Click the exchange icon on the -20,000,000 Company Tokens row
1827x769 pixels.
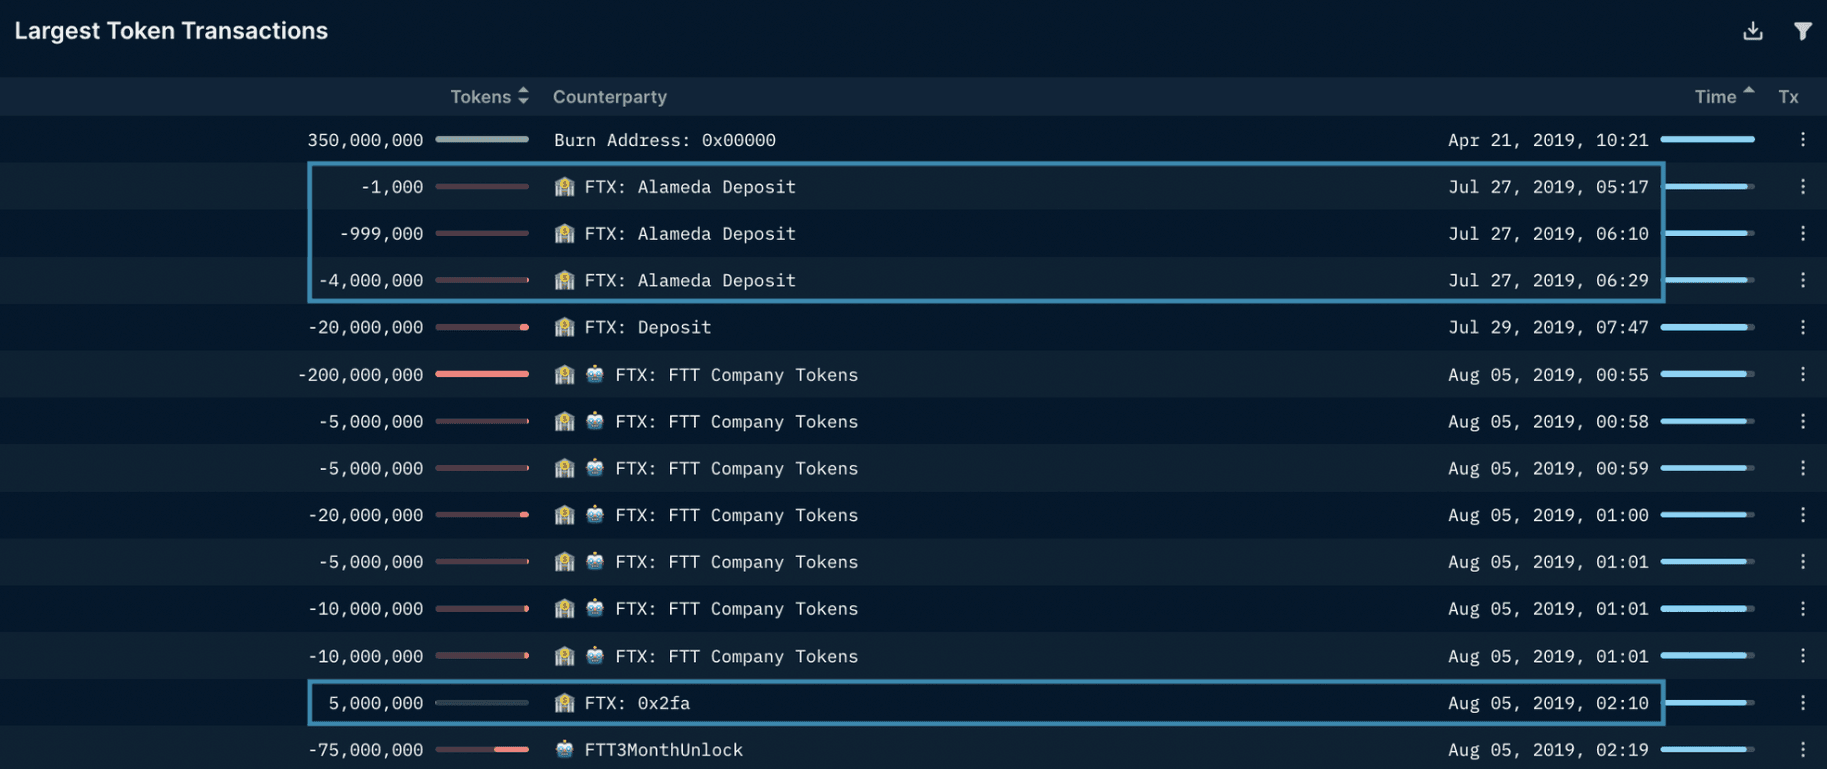pos(595,515)
